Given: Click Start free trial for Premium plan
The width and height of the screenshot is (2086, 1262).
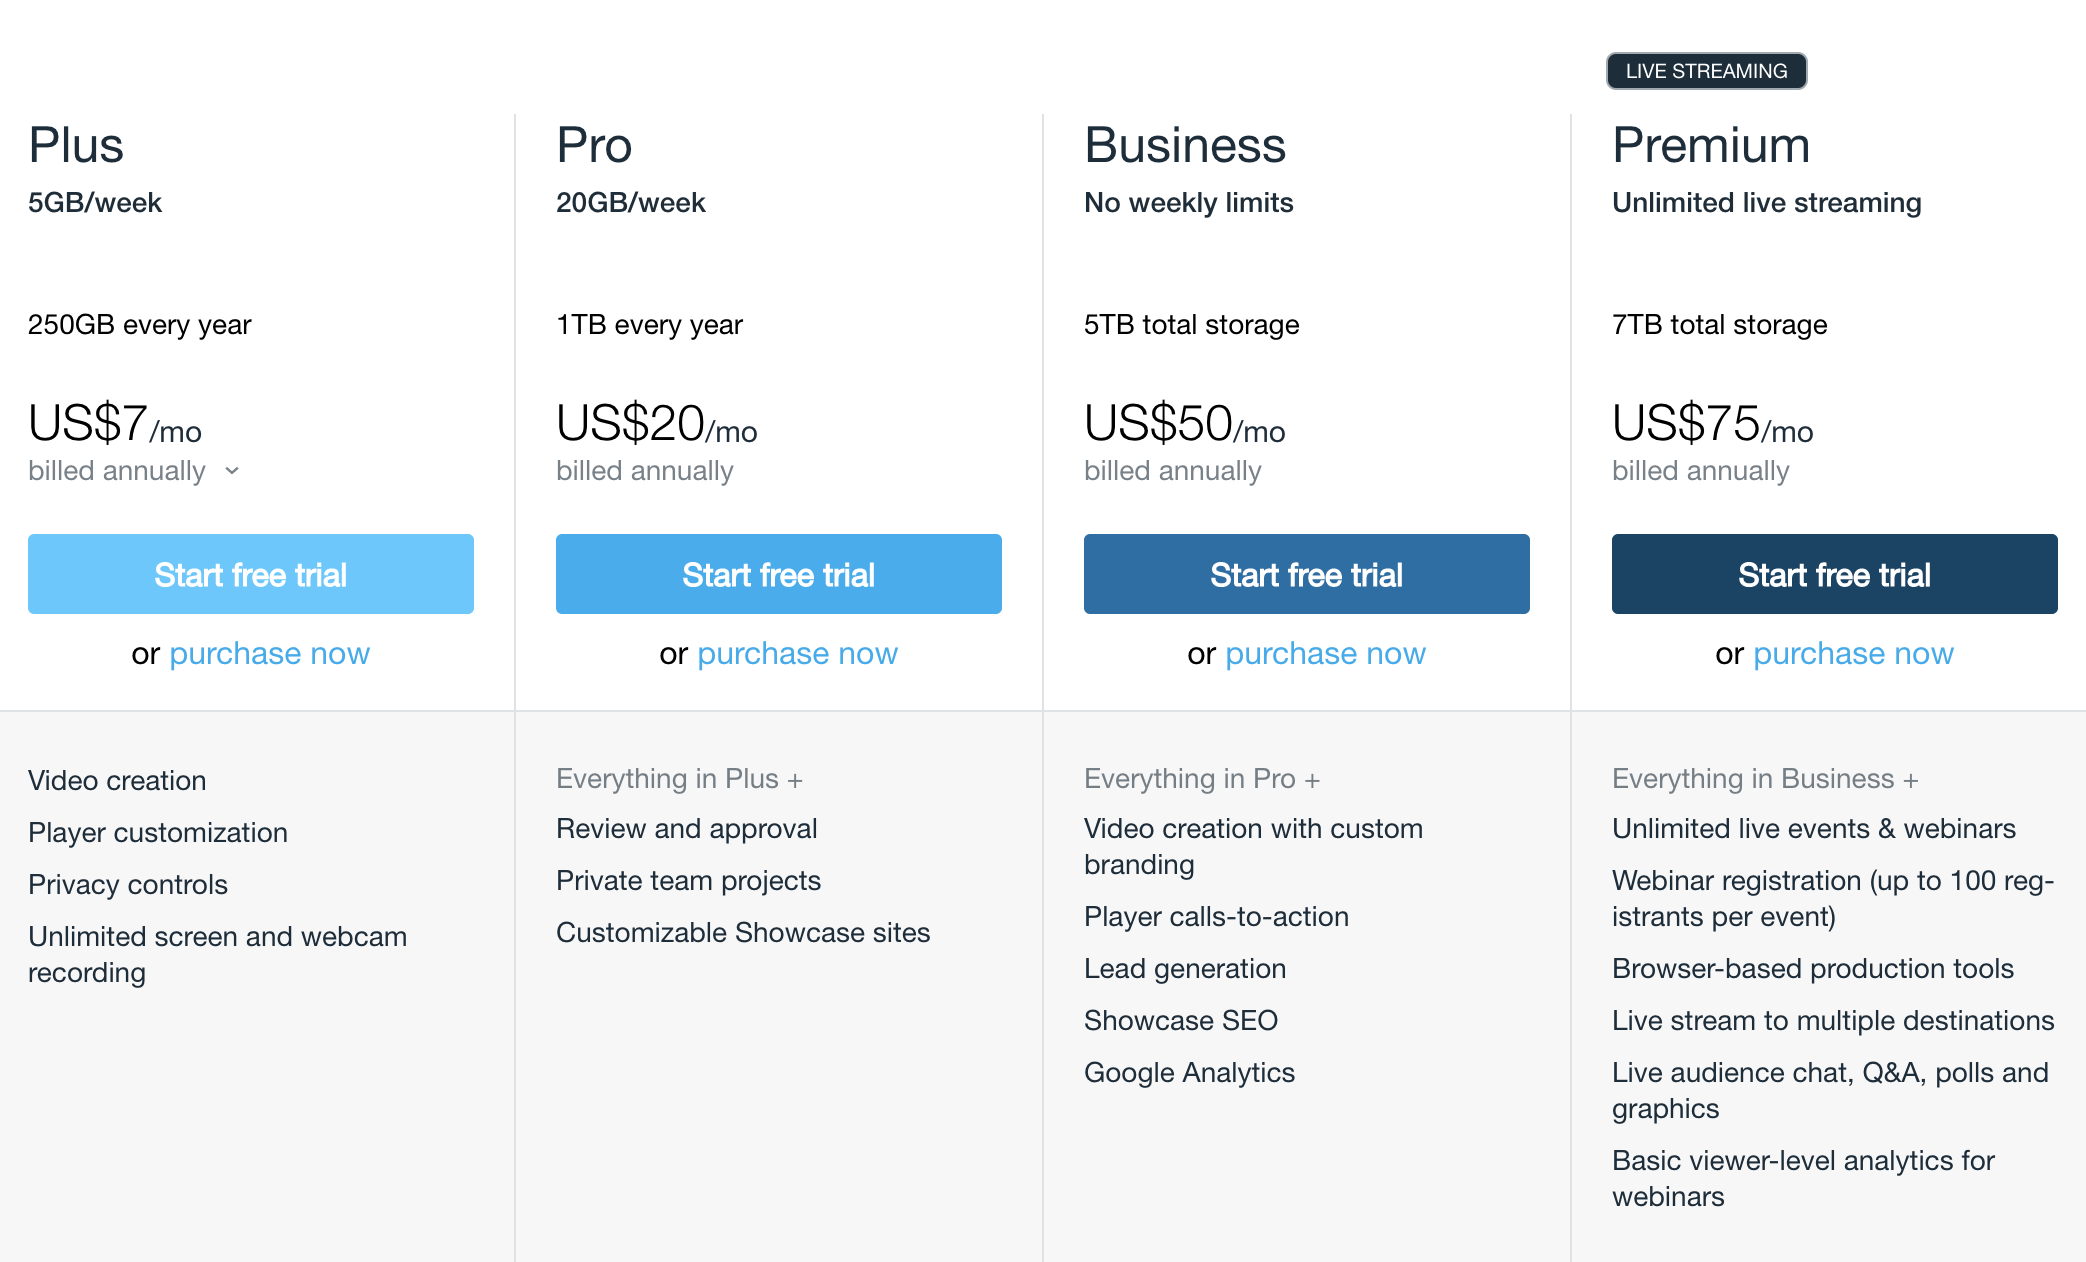Looking at the screenshot, I should click(1835, 574).
